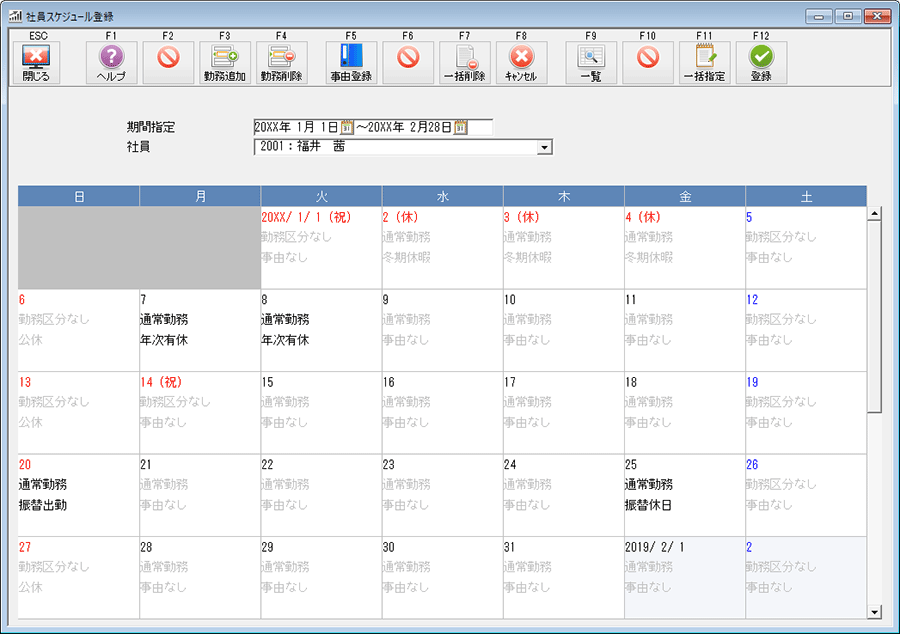Image resolution: width=900 pixels, height=634 pixels.
Task: Select the Saturday 26 cell
Action: pos(806,496)
